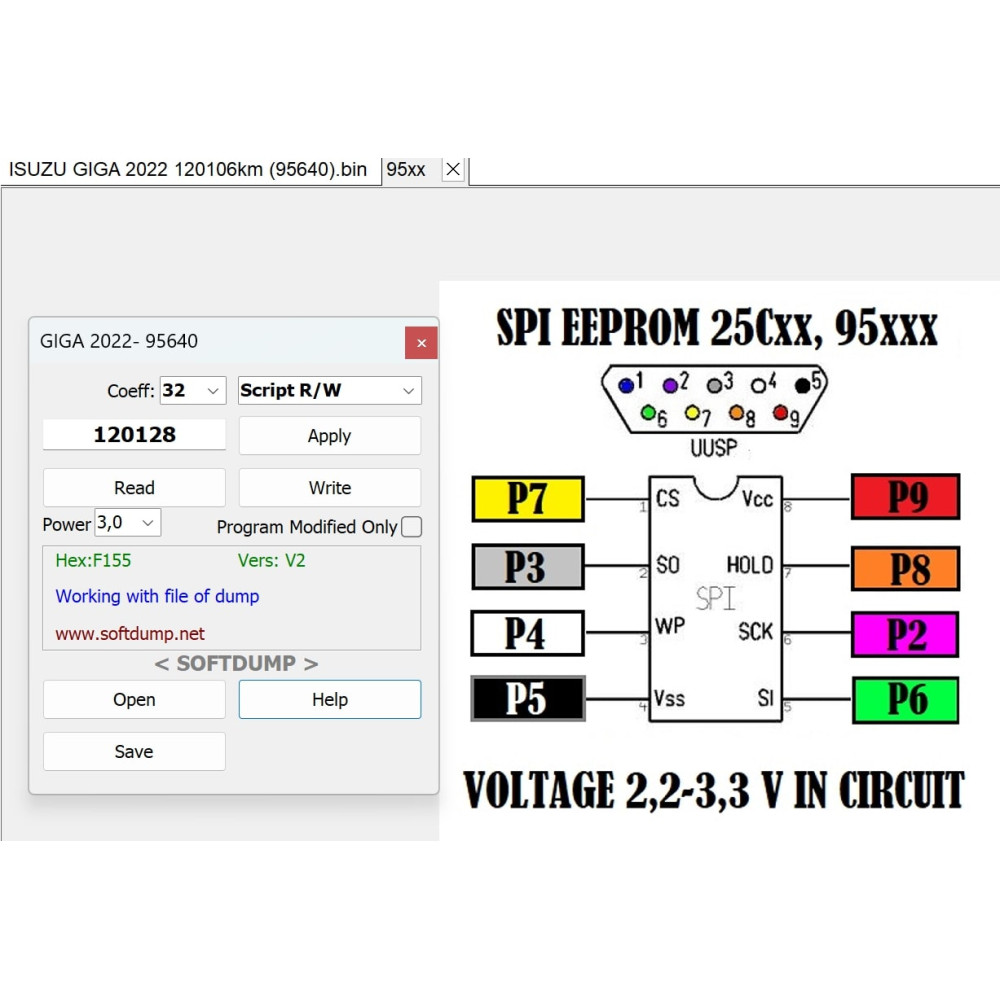Click the UUSP connector label
This screenshot has width=1000, height=1000.
tap(714, 448)
